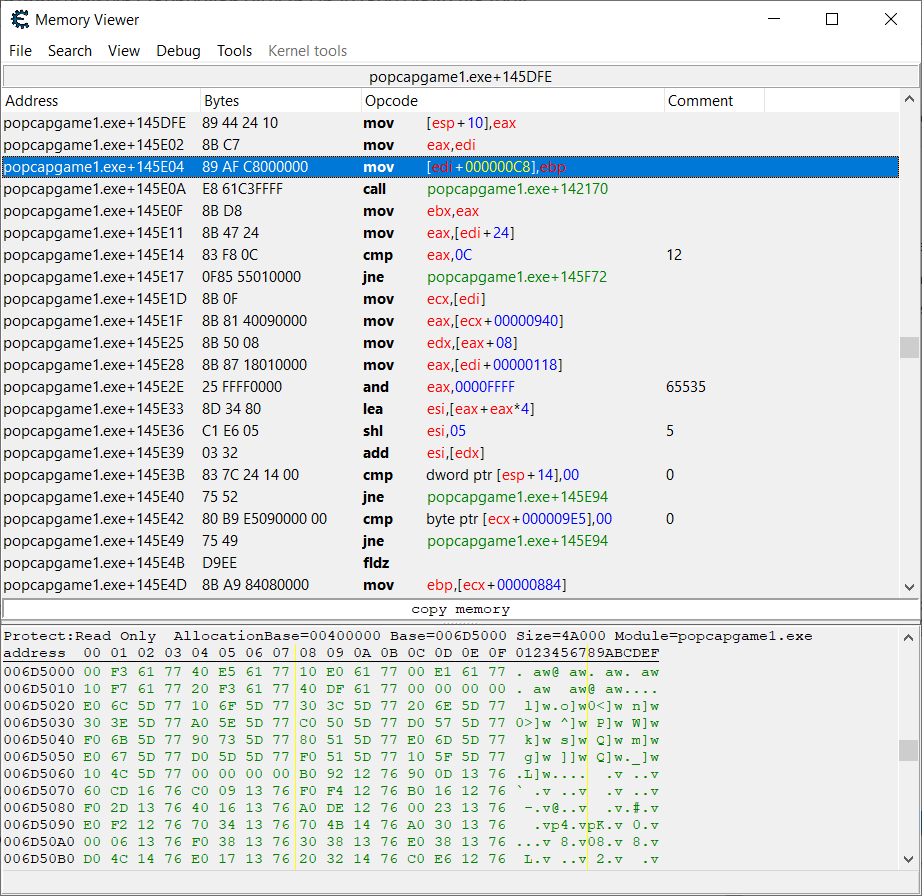Click hex row address 006D5090

[x=39, y=825]
